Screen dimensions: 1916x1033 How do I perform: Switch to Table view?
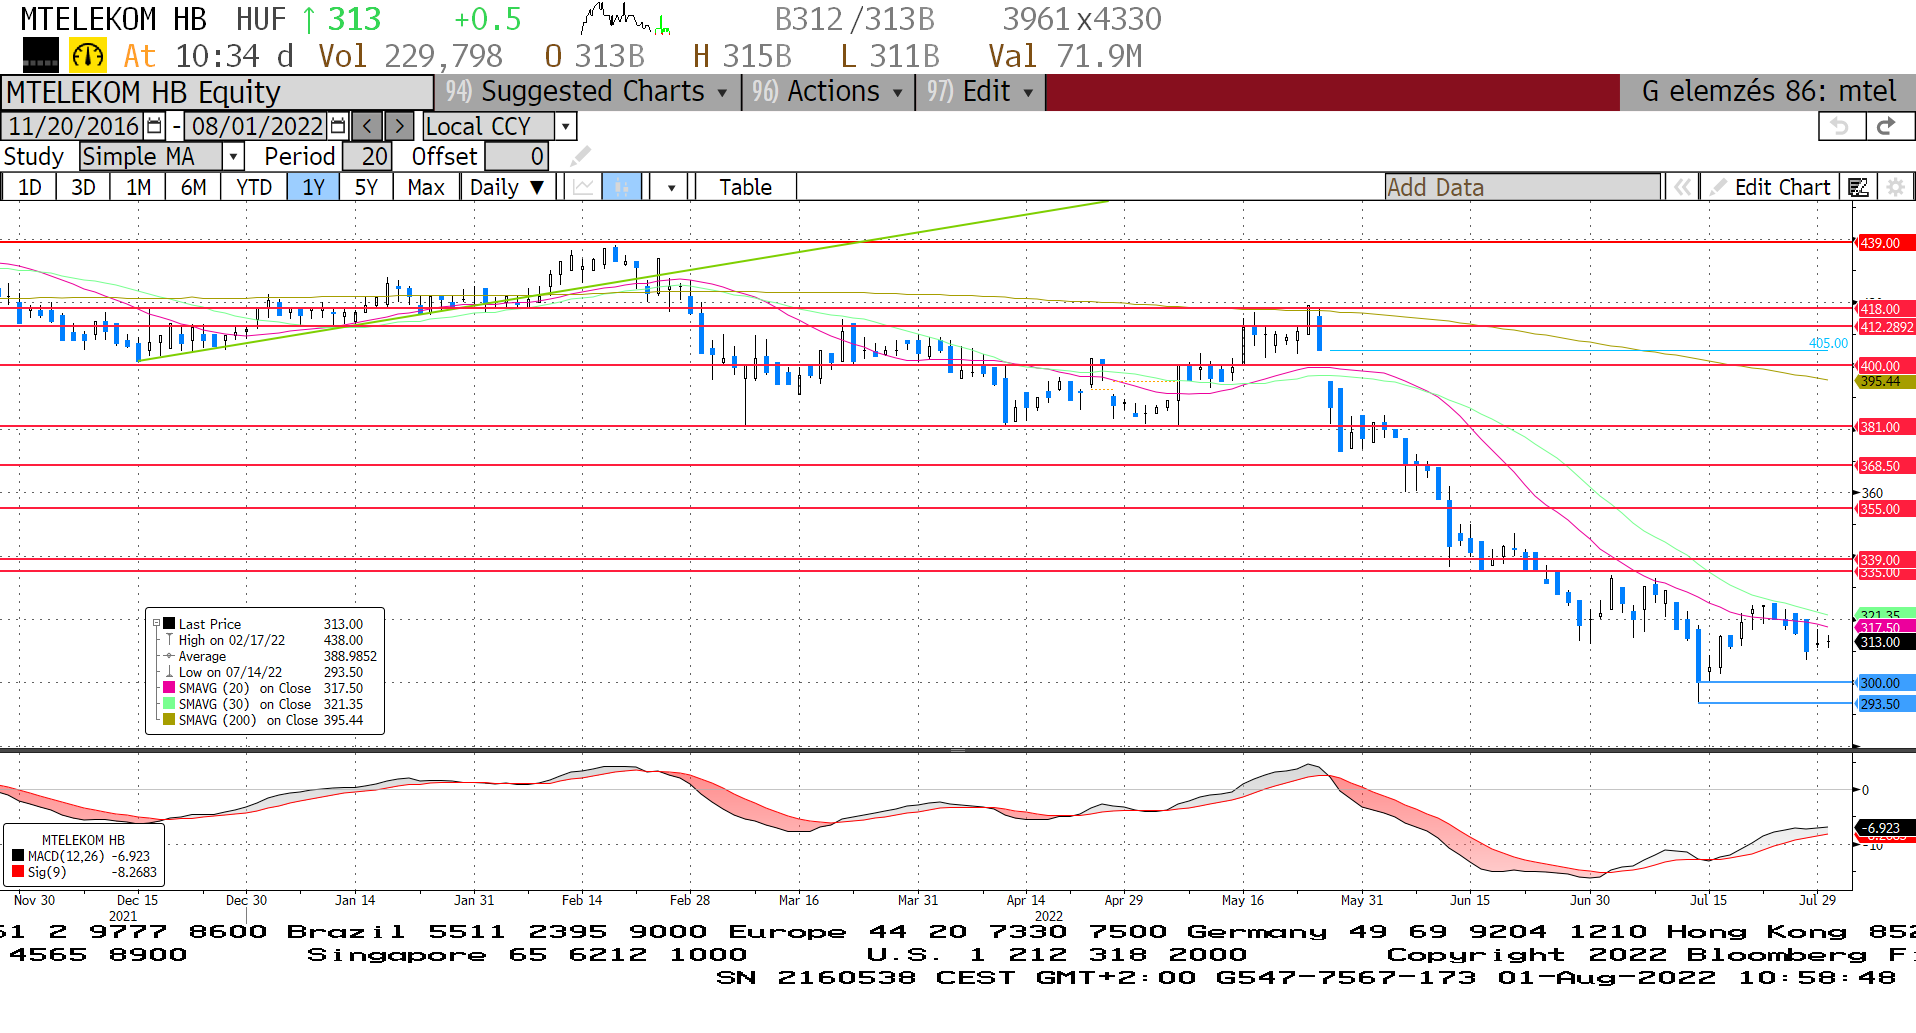point(745,187)
